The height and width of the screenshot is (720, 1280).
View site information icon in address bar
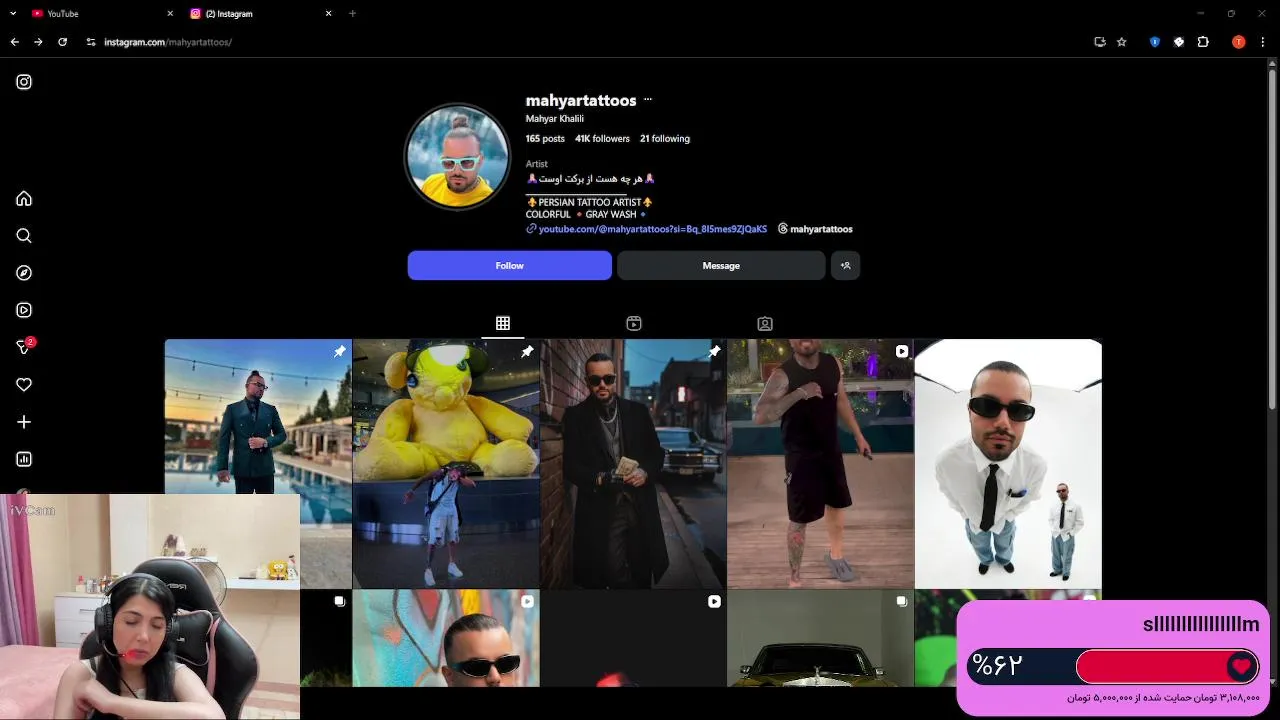pos(90,42)
